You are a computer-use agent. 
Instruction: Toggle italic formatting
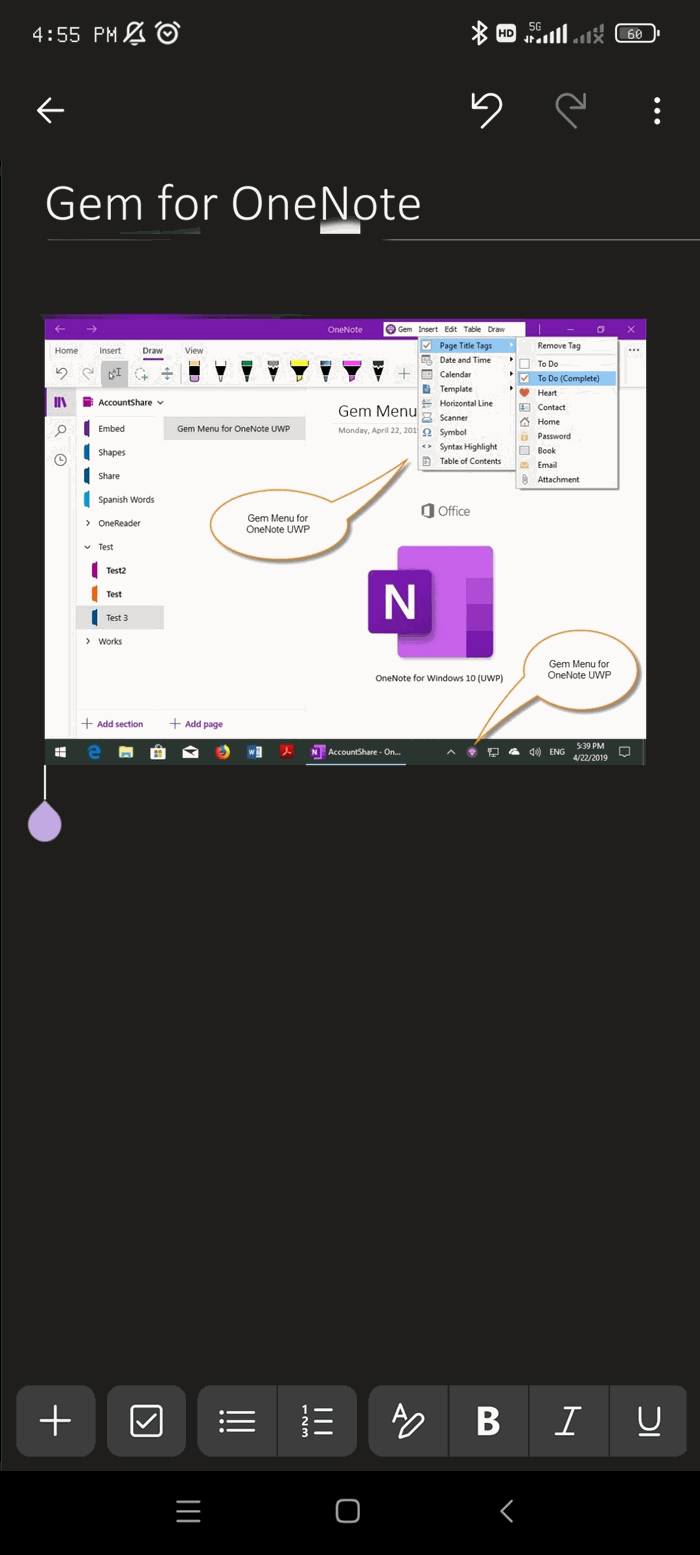click(x=569, y=1420)
